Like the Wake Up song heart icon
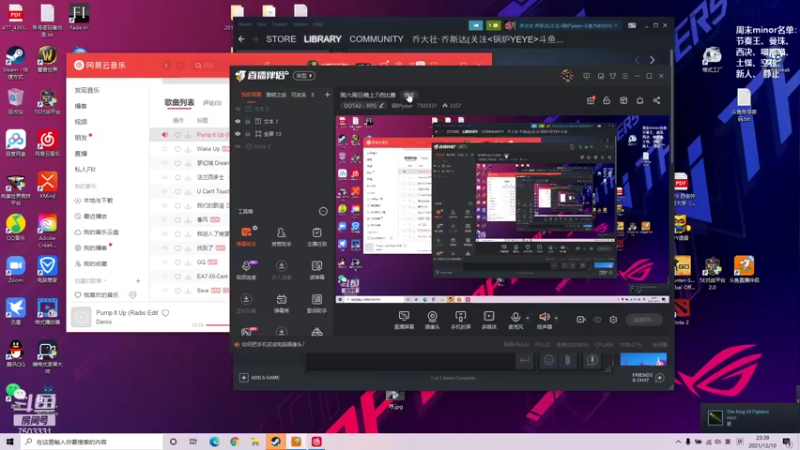 tap(178, 149)
